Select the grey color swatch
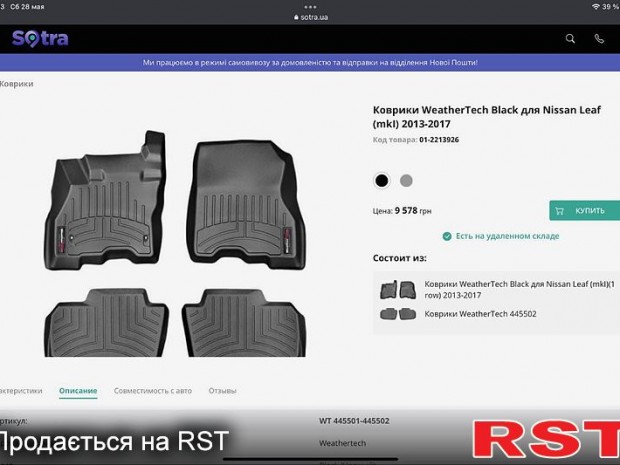This screenshot has width=620, height=465. (x=406, y=181)
